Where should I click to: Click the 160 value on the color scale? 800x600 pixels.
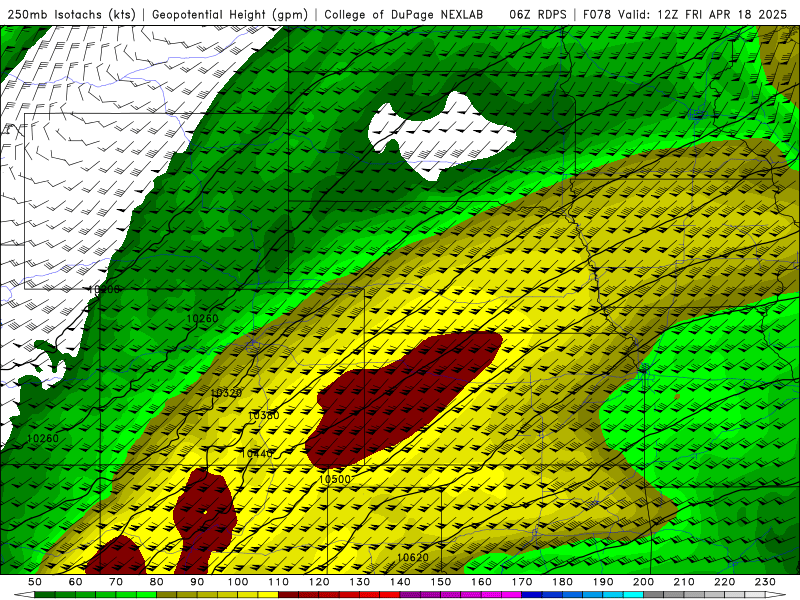pyautogui.click(x=481, y=582)
